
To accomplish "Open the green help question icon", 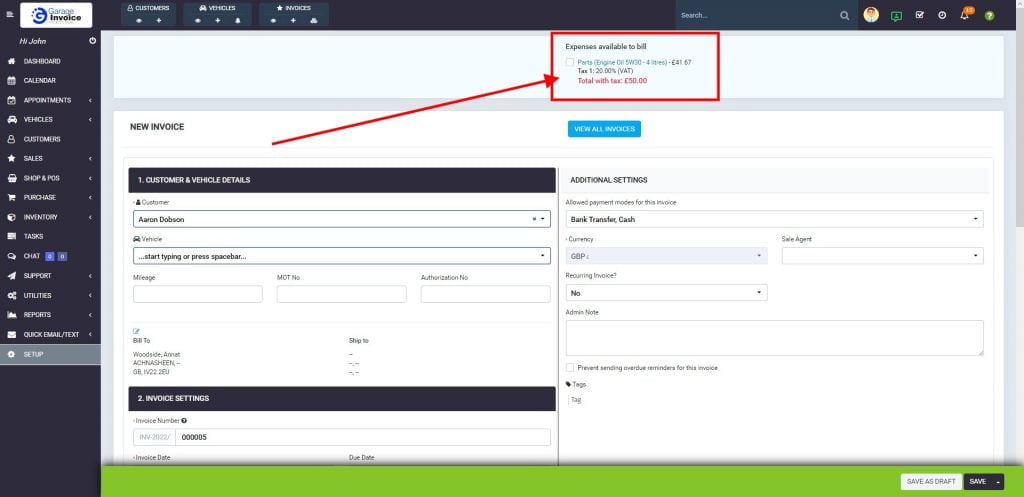I will click(989, 16).
